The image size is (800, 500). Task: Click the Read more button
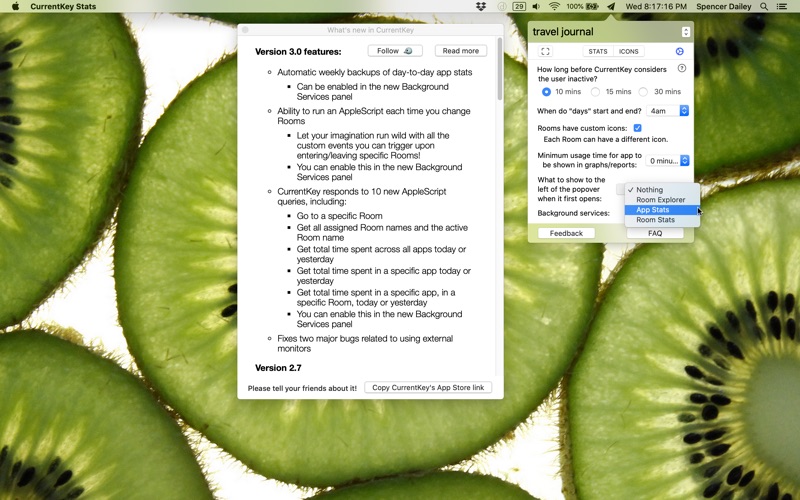tap(461, 51)
